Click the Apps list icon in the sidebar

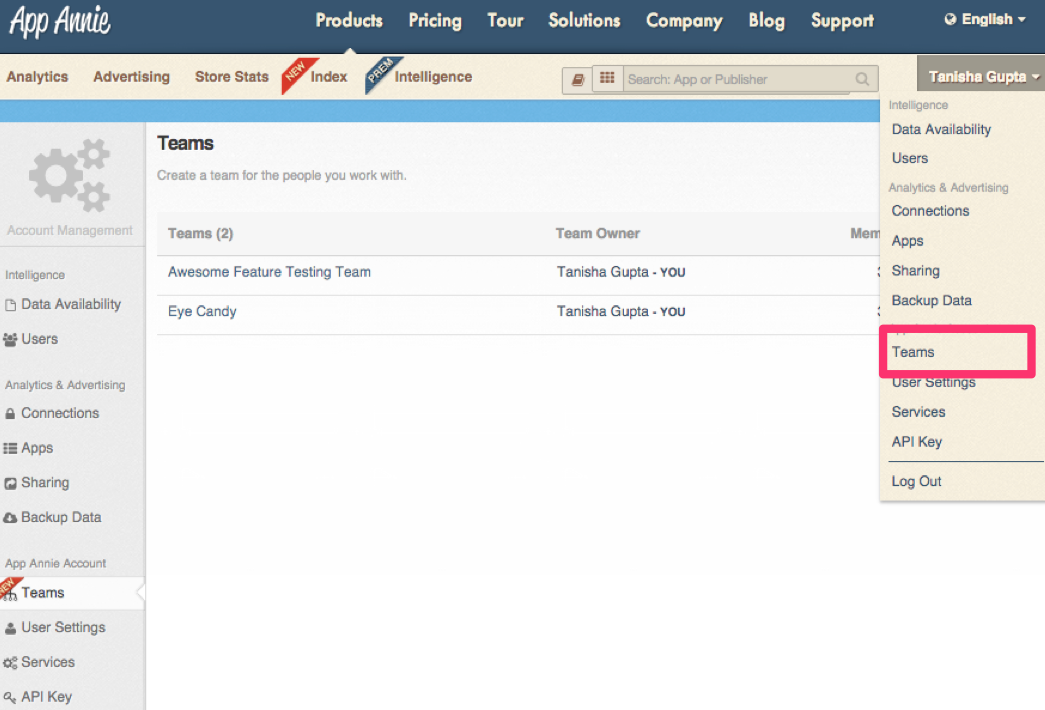[x=10, y=448]
